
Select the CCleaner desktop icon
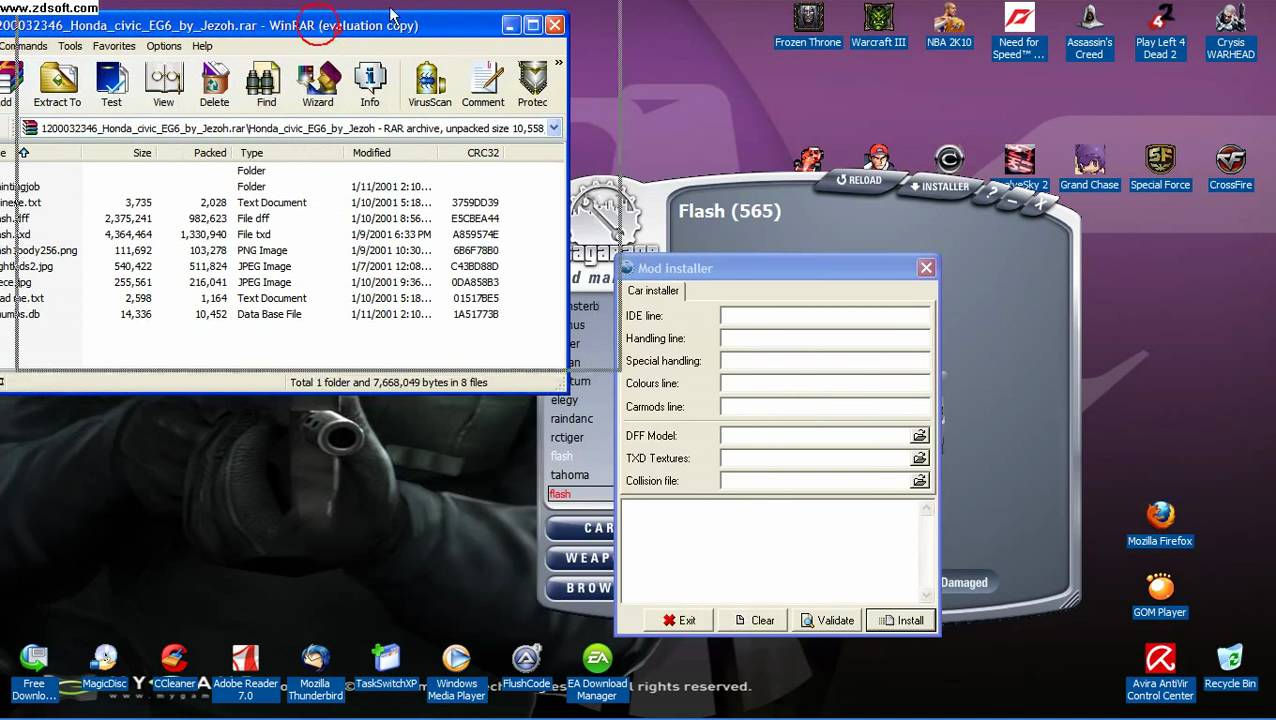[x=174, y=667]
